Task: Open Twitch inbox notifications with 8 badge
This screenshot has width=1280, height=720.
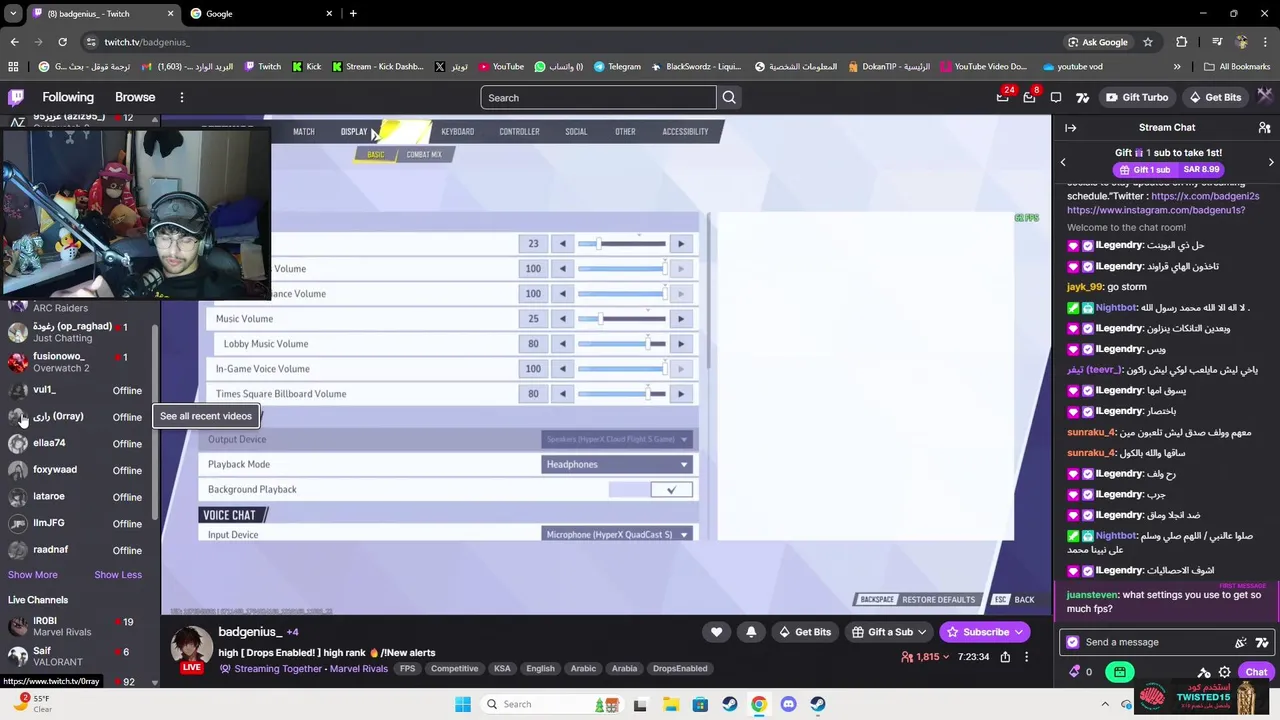Action: click(1029, 97)
